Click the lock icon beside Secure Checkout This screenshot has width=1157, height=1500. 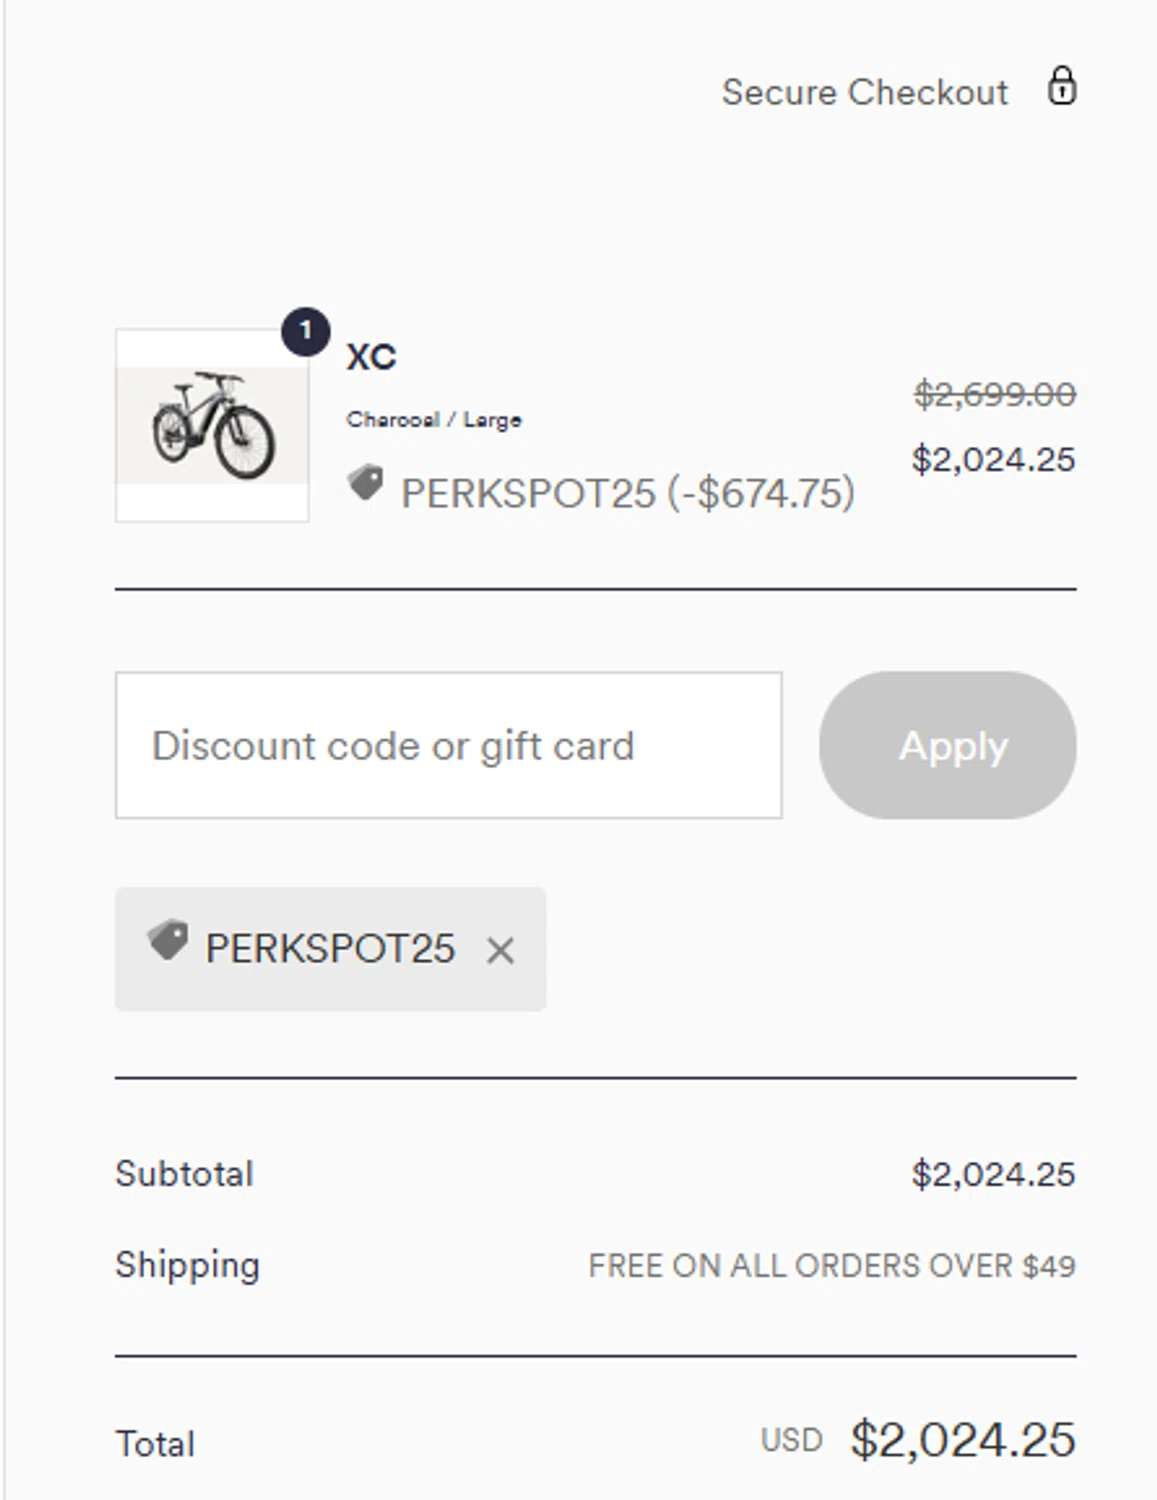[1061, 87]
